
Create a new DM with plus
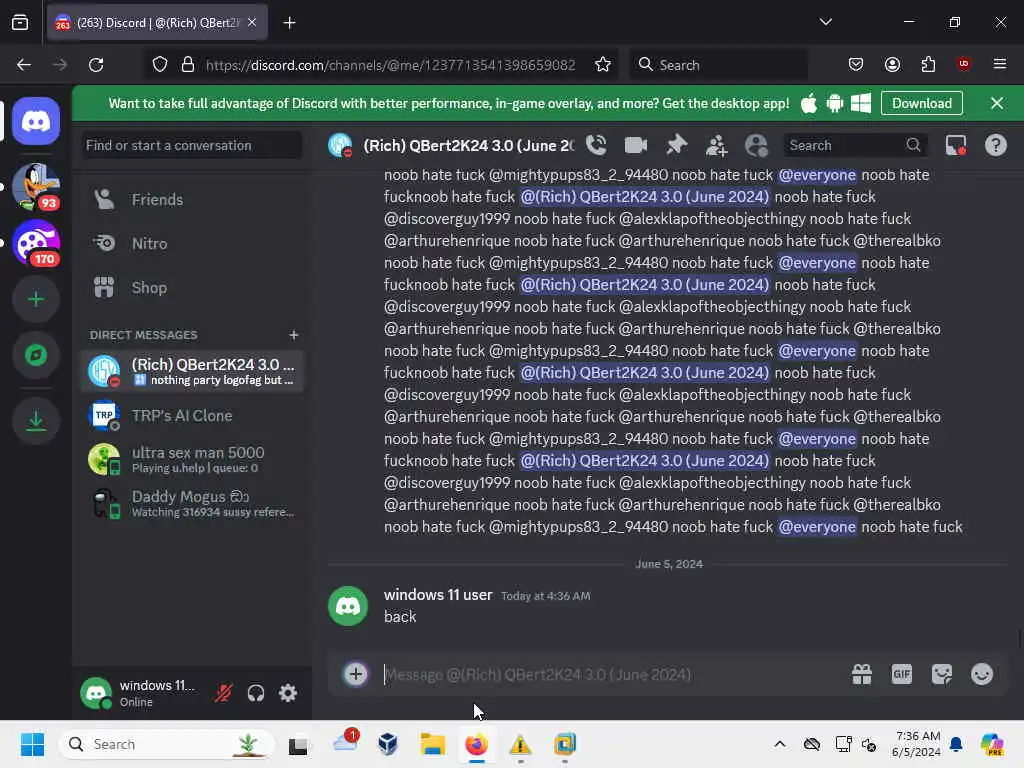(294, 335)
